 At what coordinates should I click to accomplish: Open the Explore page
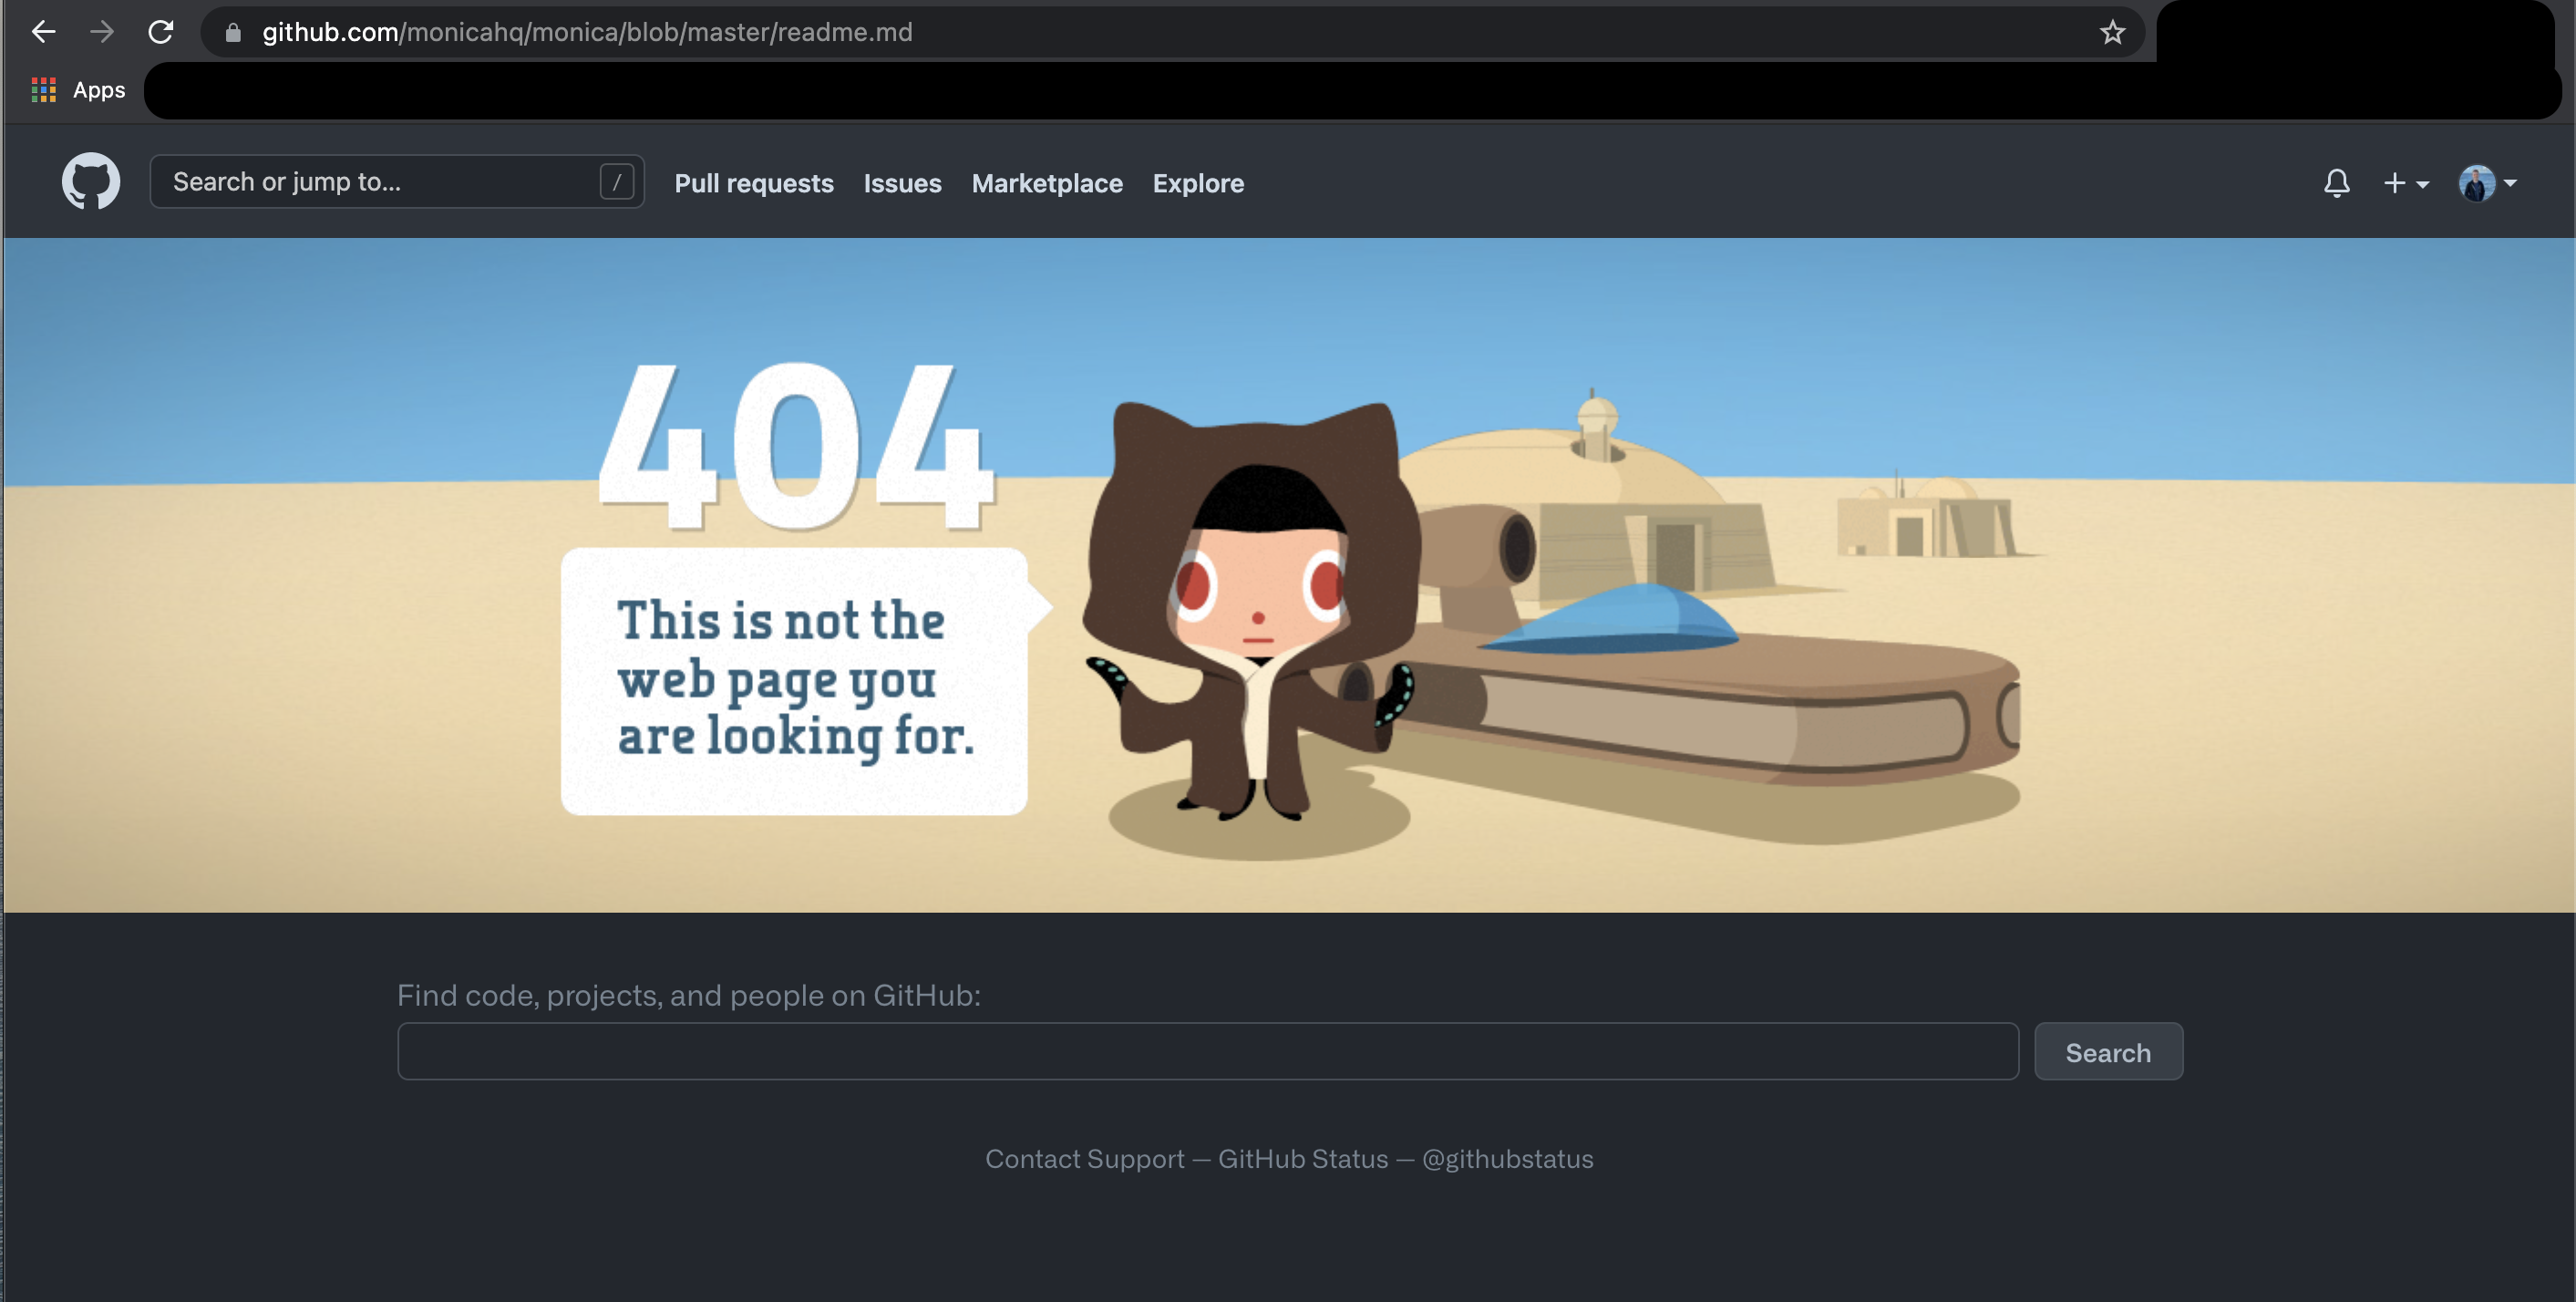click(1197, 183)
